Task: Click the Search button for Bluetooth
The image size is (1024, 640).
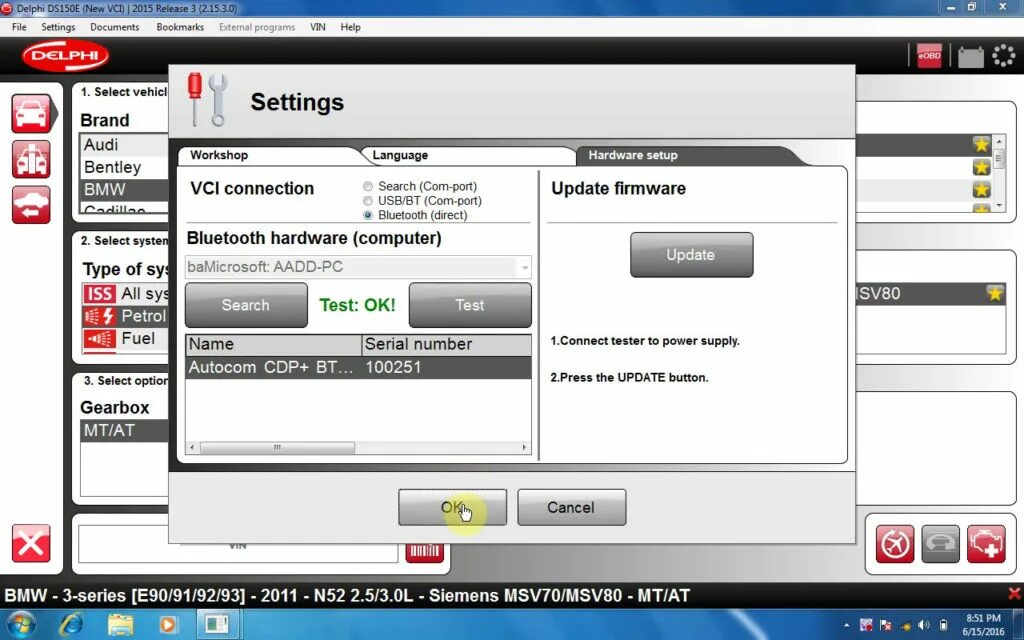Action: coord(246,305)
